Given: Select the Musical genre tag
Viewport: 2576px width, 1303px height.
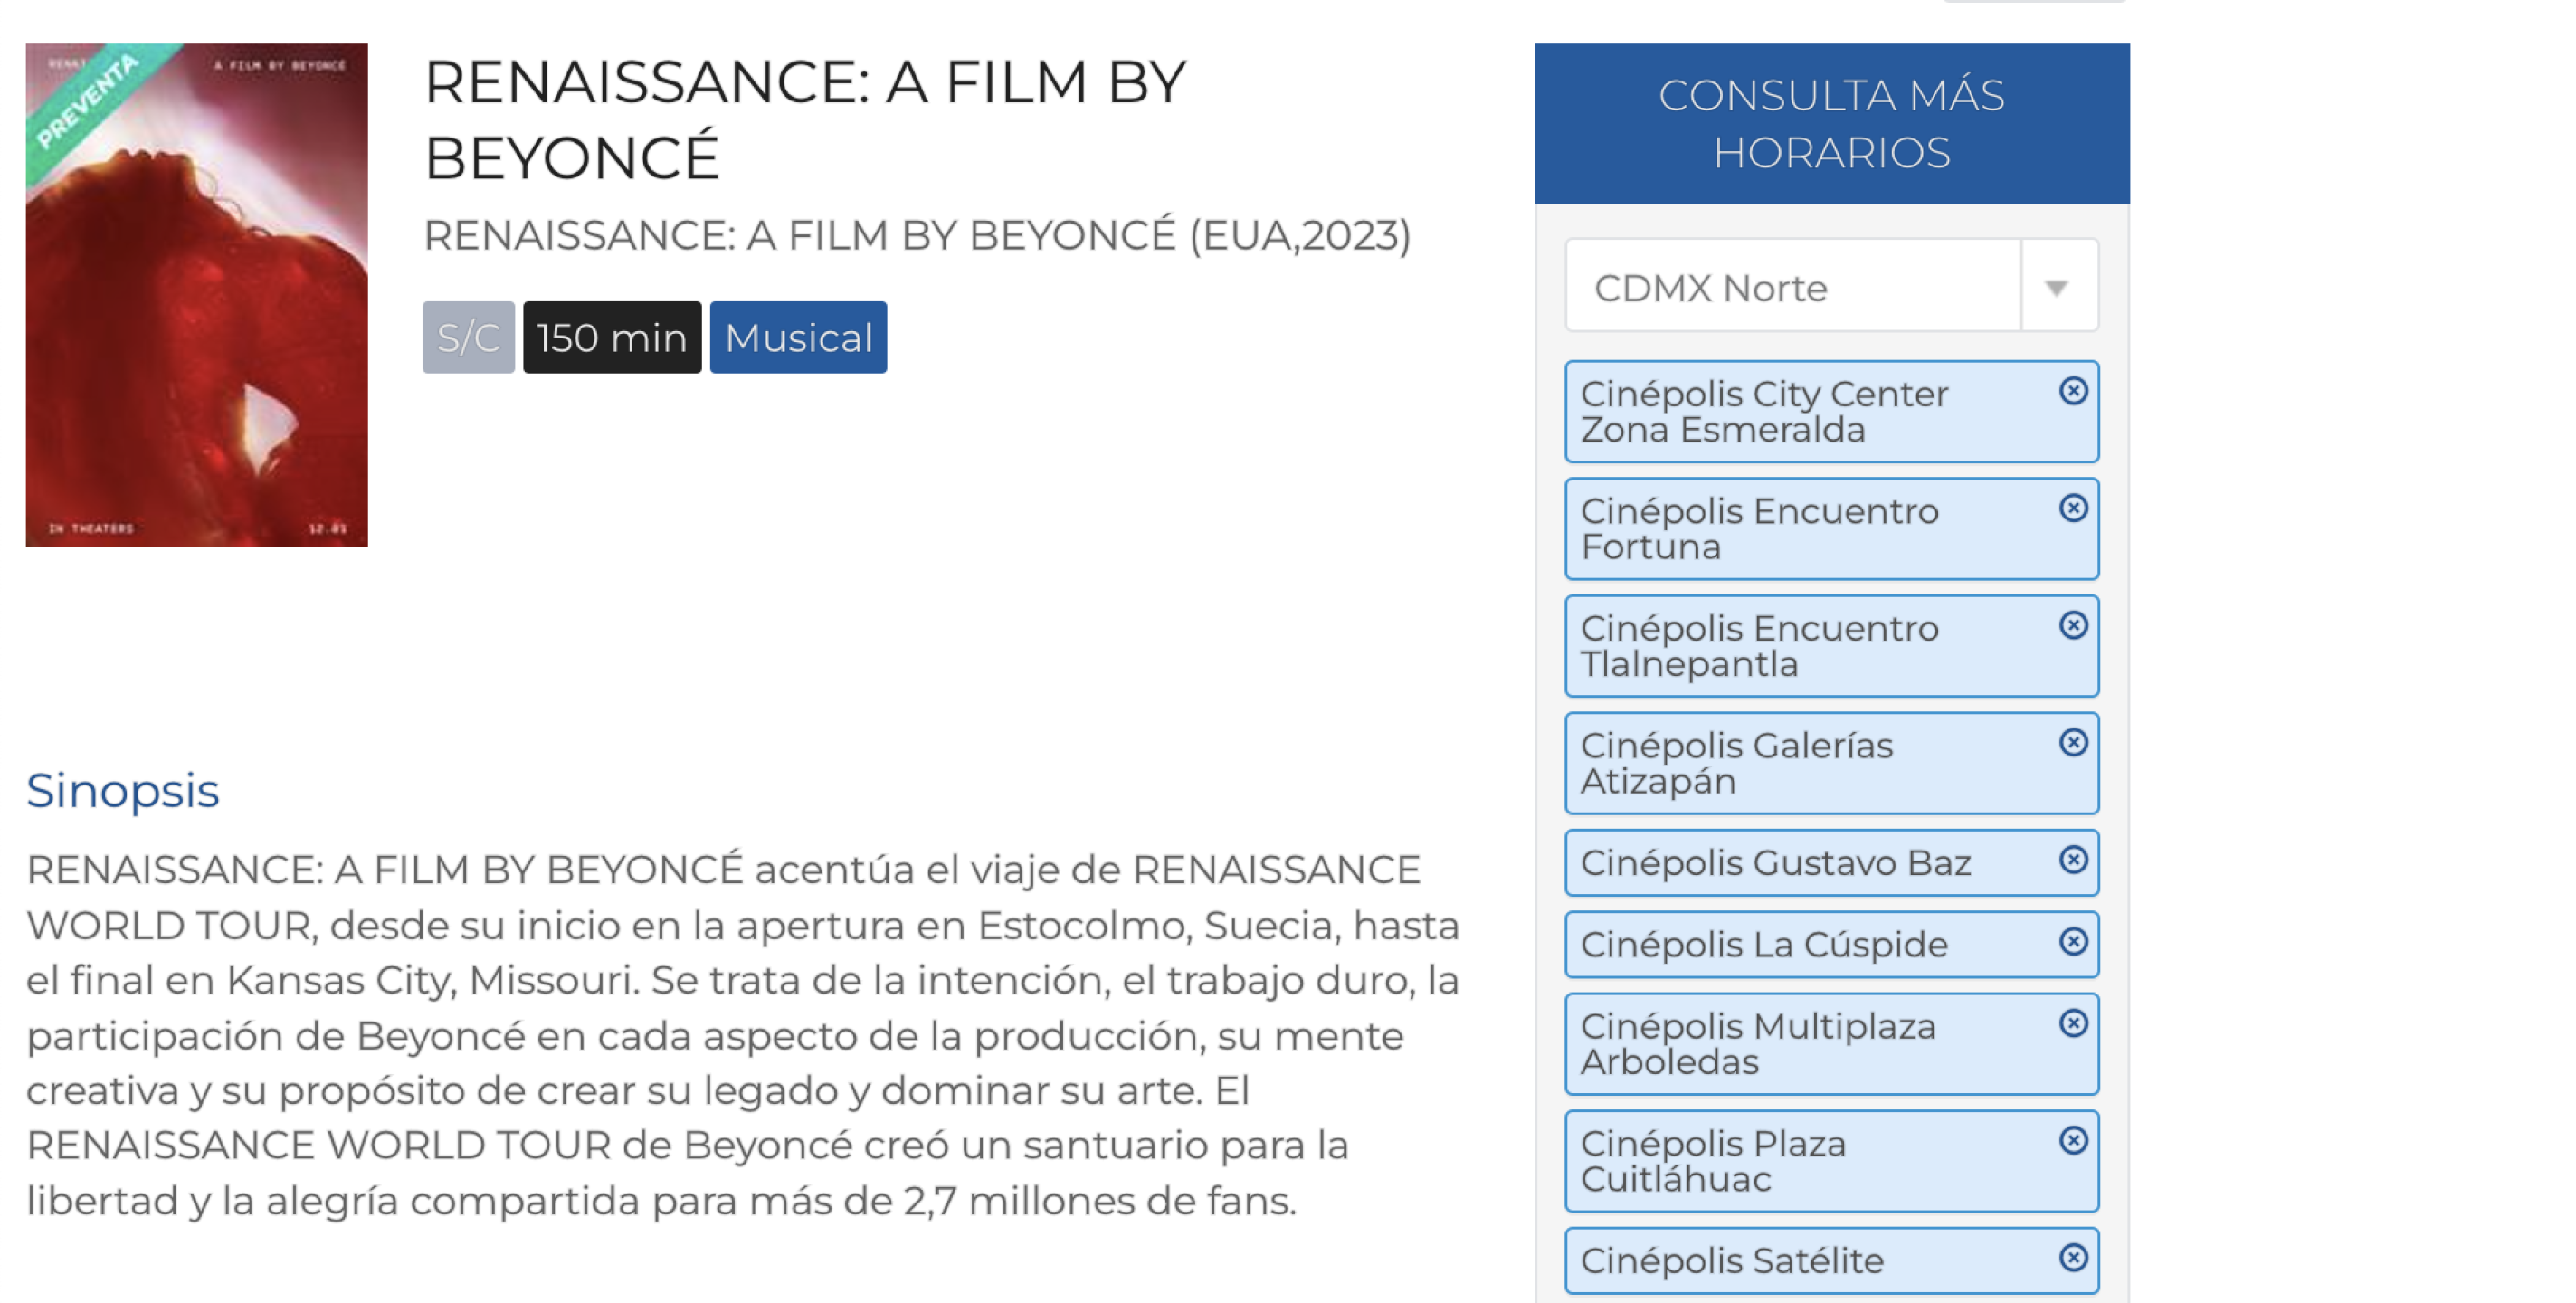Looking at the screenshot, I should pyautogui.click(x=797, y=337).
